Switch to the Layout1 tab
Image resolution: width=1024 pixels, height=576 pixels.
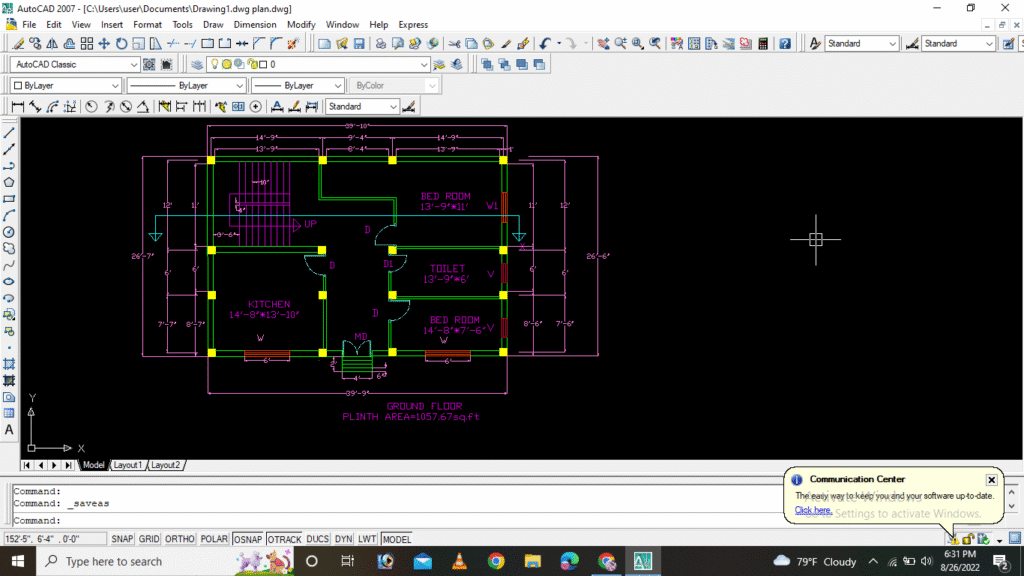coord(127,465)
